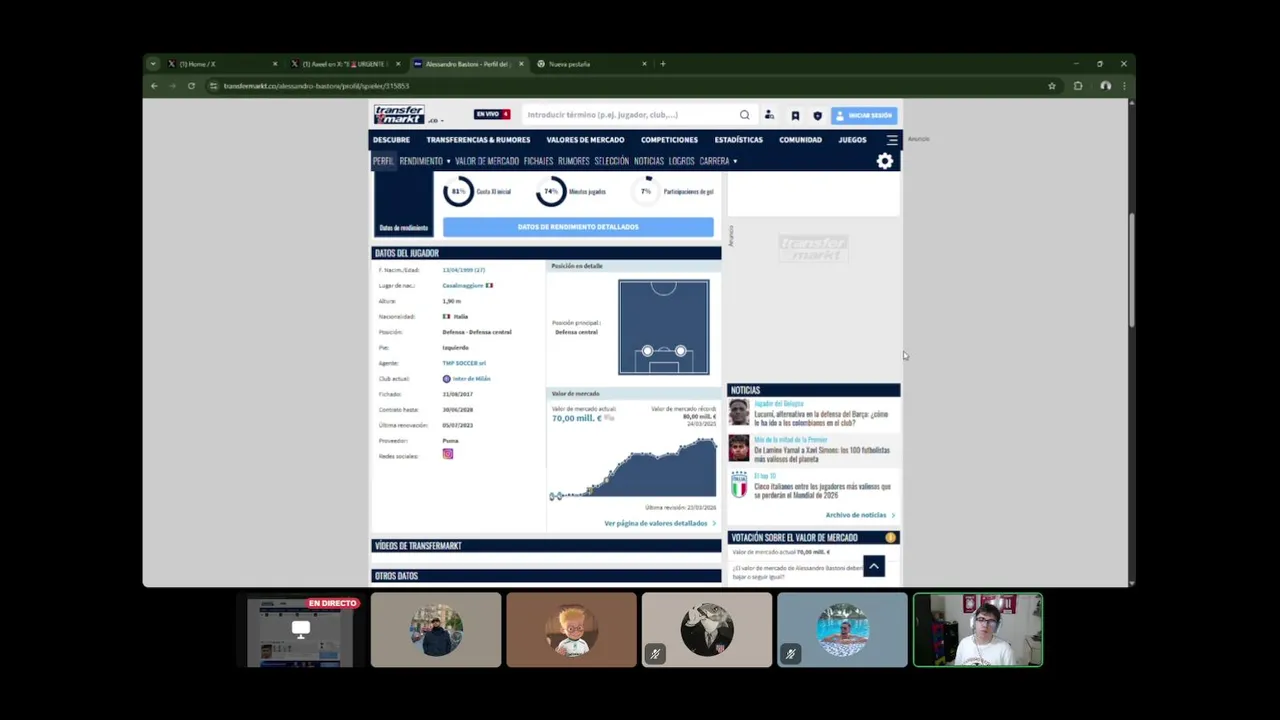Click the voting info icon
Screen dimensions: 1280x720
coord(890,538)
